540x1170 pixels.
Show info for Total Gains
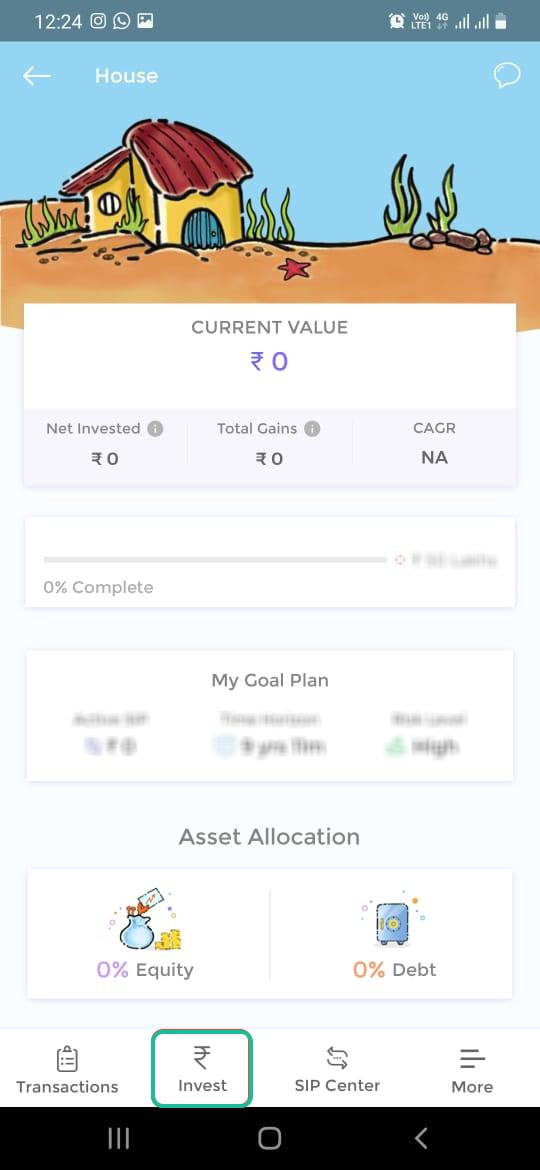(312, 429)
